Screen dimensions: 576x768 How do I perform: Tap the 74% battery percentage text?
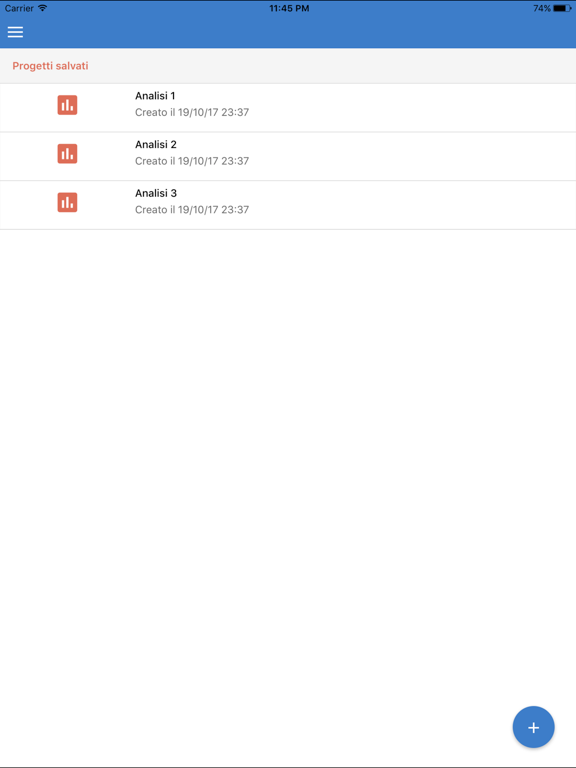(542, 8)
